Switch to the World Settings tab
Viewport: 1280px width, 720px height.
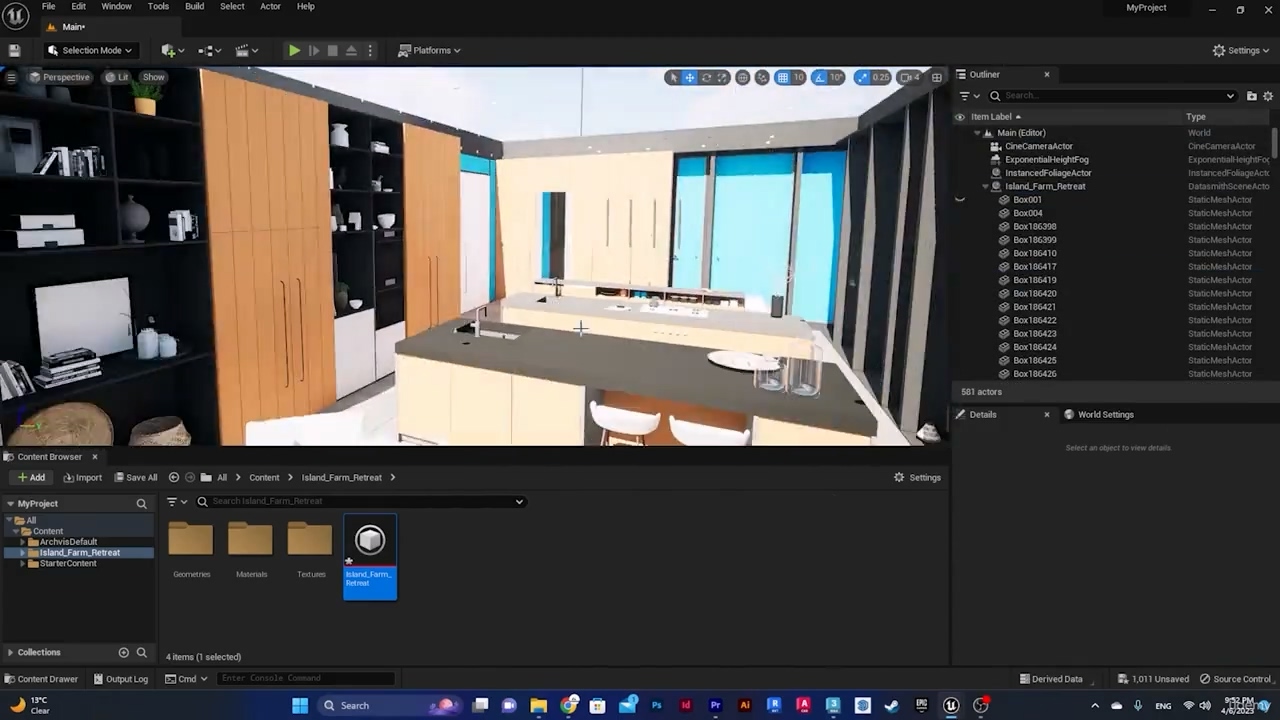click(x=1104, y=414)
